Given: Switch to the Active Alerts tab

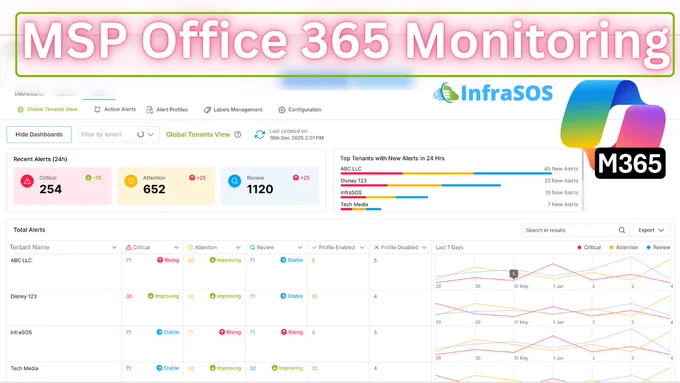Looking at the screenshot, I should pyautogui.click(x=115, y=109).
